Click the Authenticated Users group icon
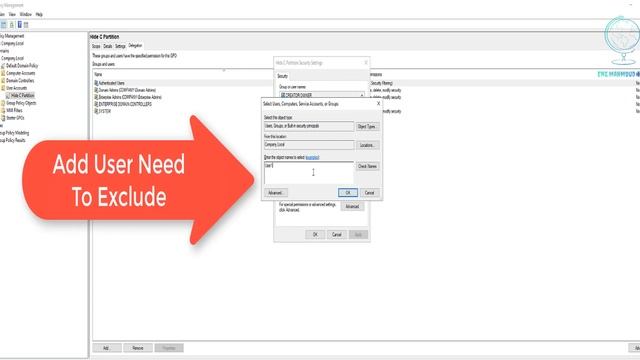This screenshot has width=640, height=360. click(96, 83)
